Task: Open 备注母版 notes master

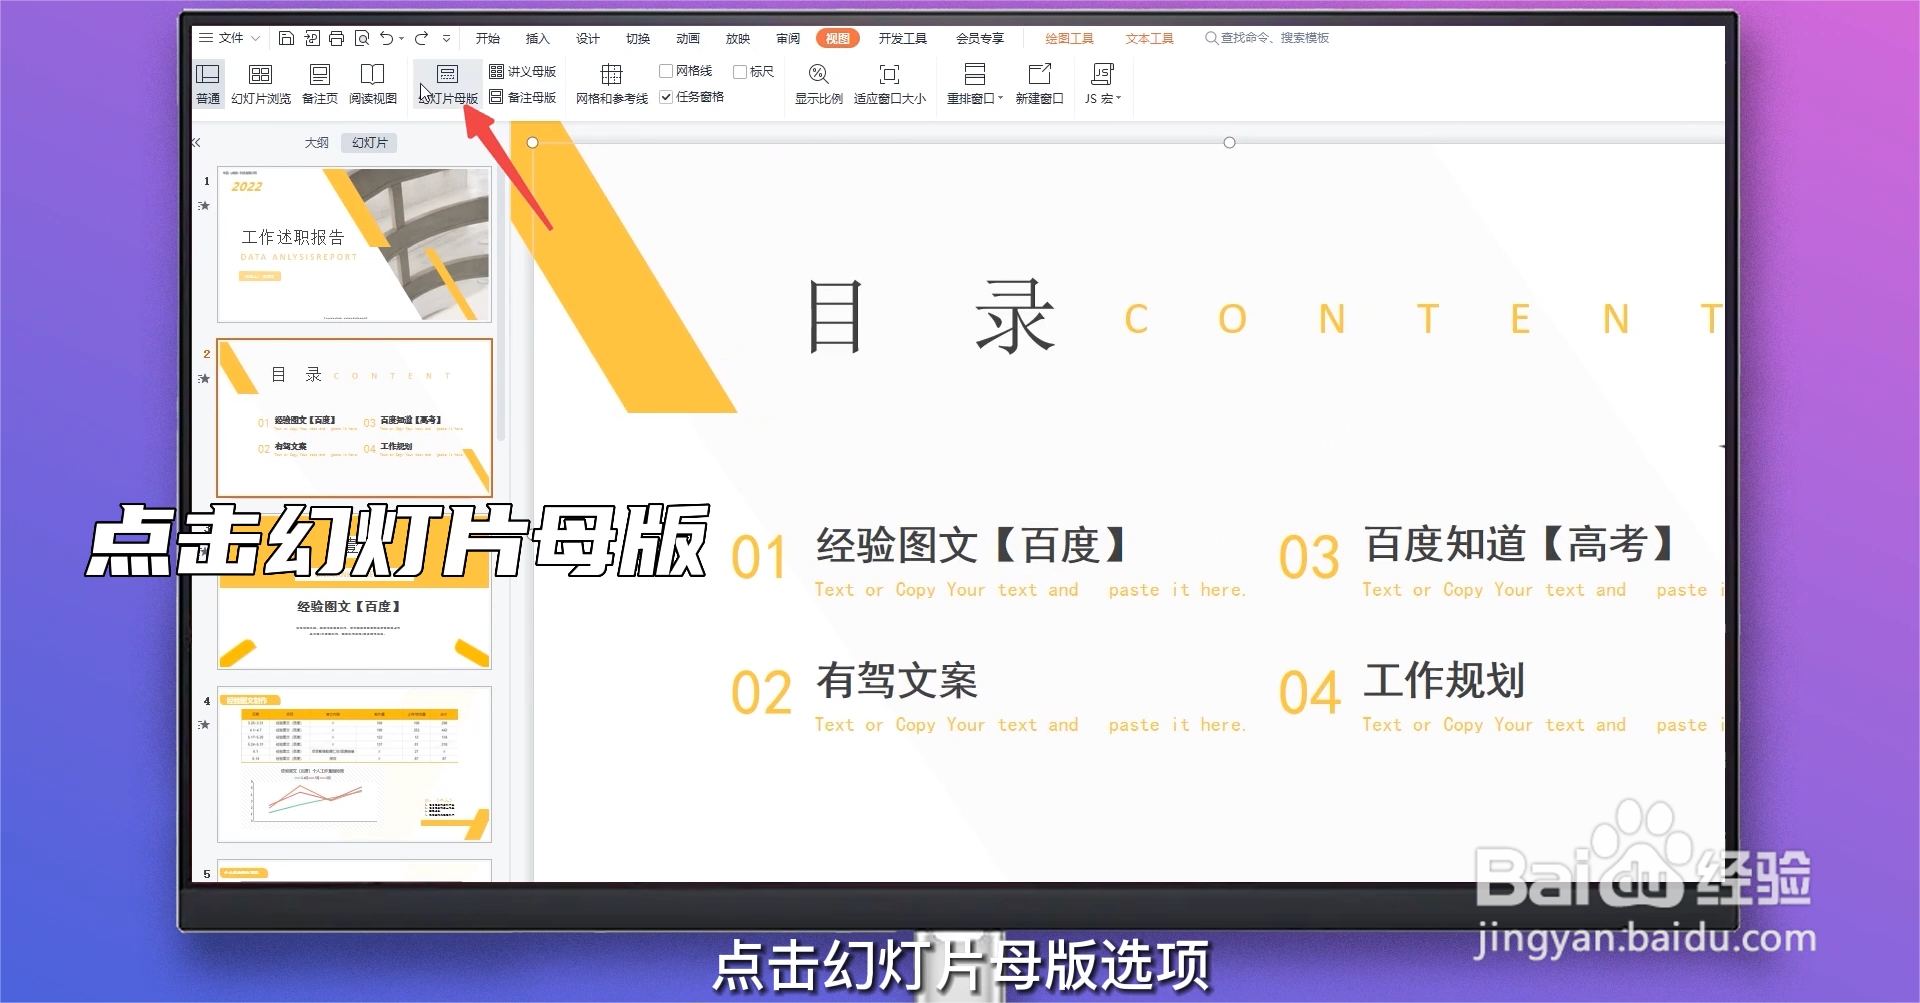Action: (x=522, y=97)
